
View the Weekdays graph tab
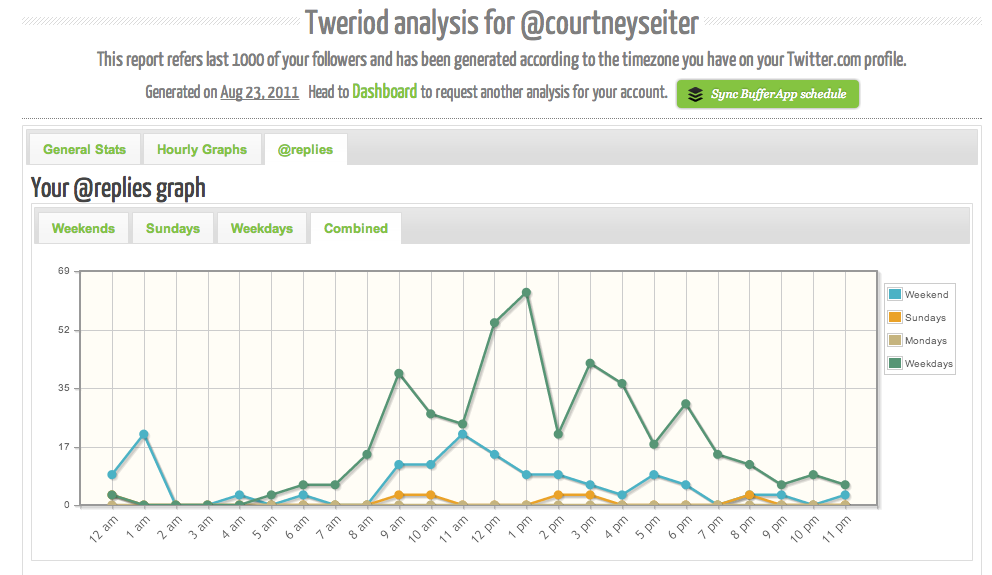pos(262,228)
